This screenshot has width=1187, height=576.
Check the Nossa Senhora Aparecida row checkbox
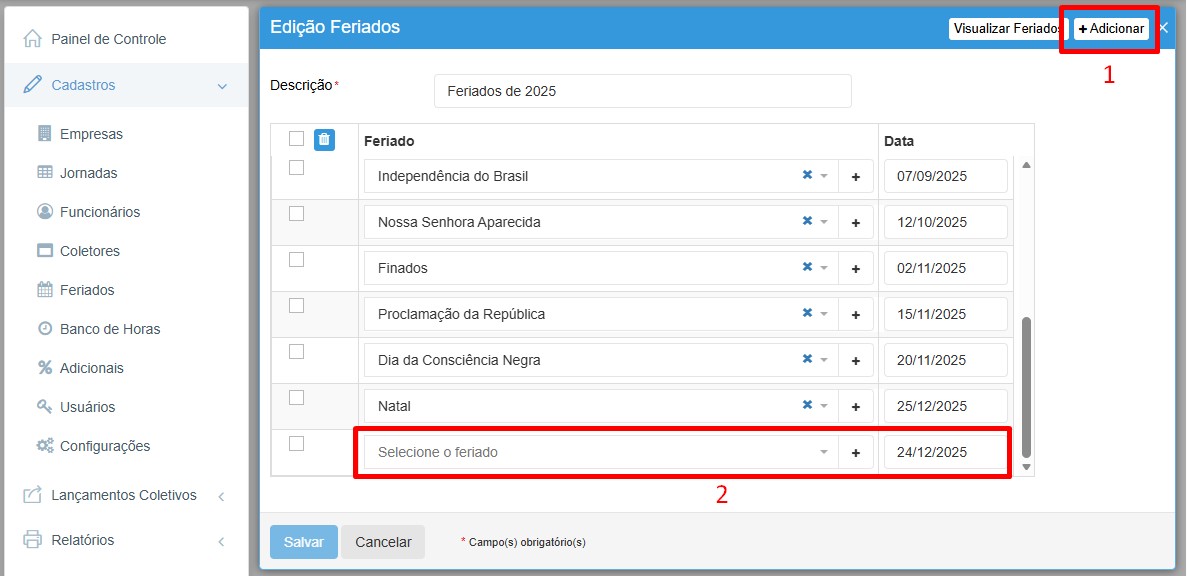[x=296, y=214]
